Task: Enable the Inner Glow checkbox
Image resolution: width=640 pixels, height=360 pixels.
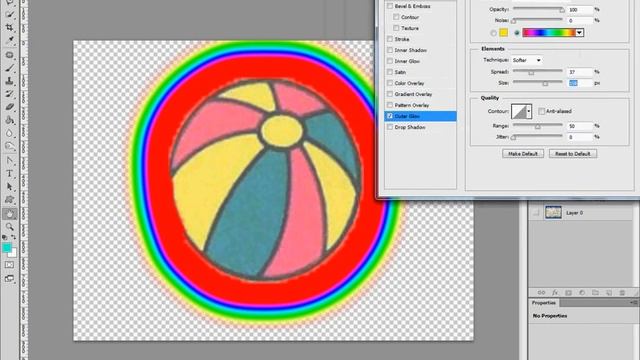Action: [x=390, y=61]
